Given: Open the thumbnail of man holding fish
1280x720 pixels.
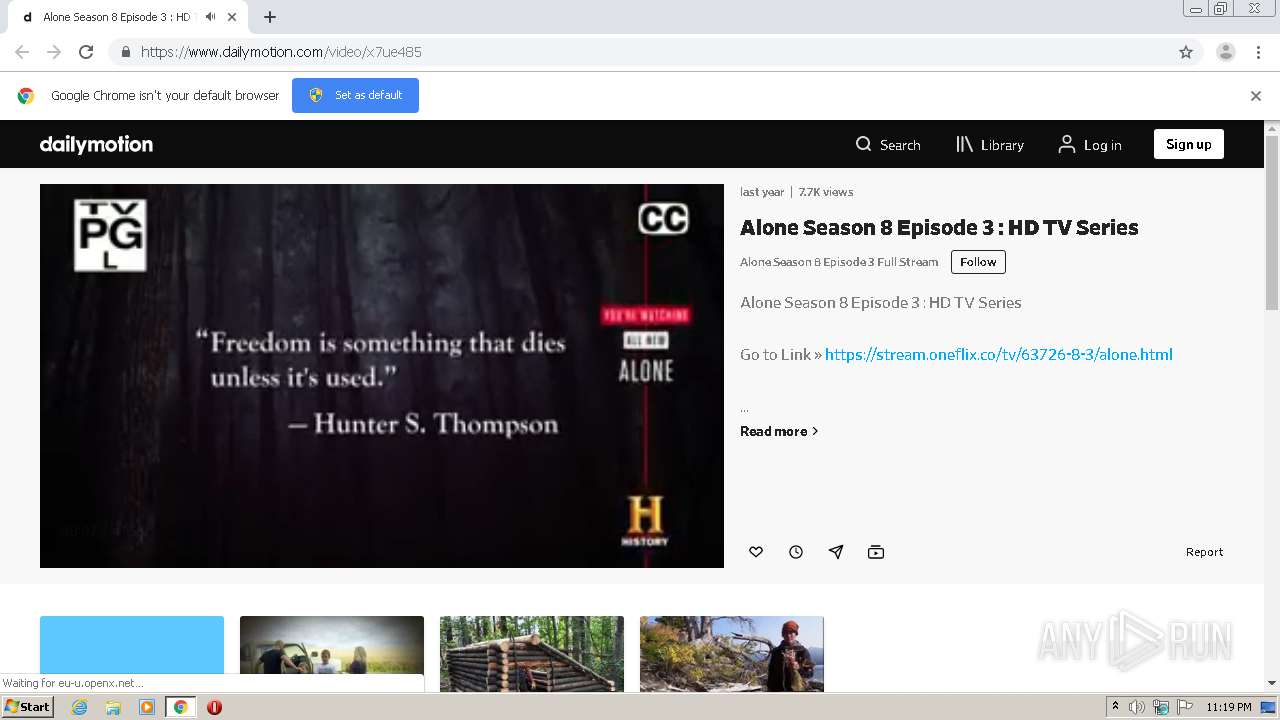Looking at the screenshot, I should (732, 654).
